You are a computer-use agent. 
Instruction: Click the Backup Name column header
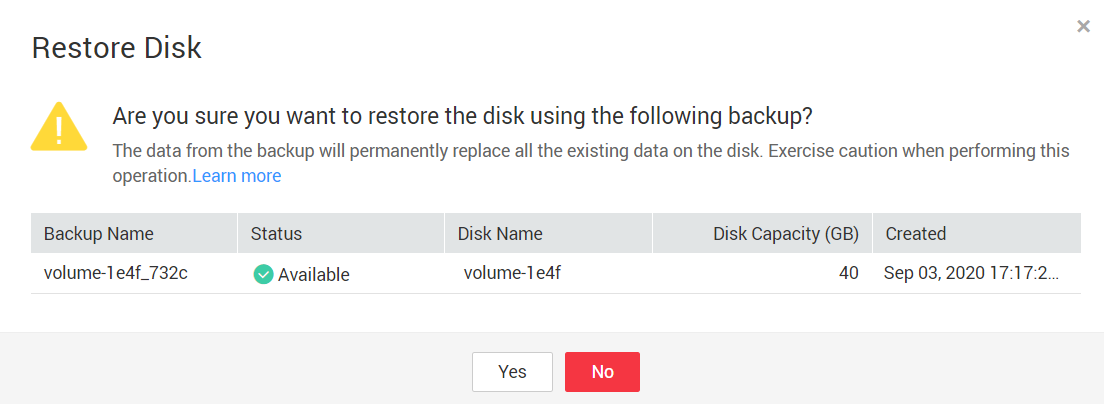tap(99, 233)
